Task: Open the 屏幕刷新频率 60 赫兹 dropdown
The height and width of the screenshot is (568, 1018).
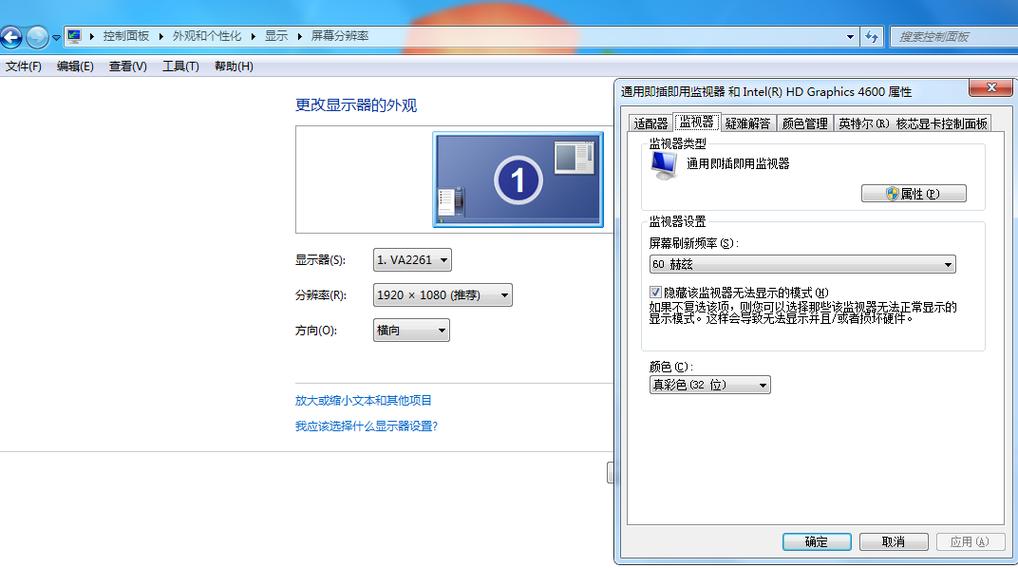Action: click(x=802, y=264)
